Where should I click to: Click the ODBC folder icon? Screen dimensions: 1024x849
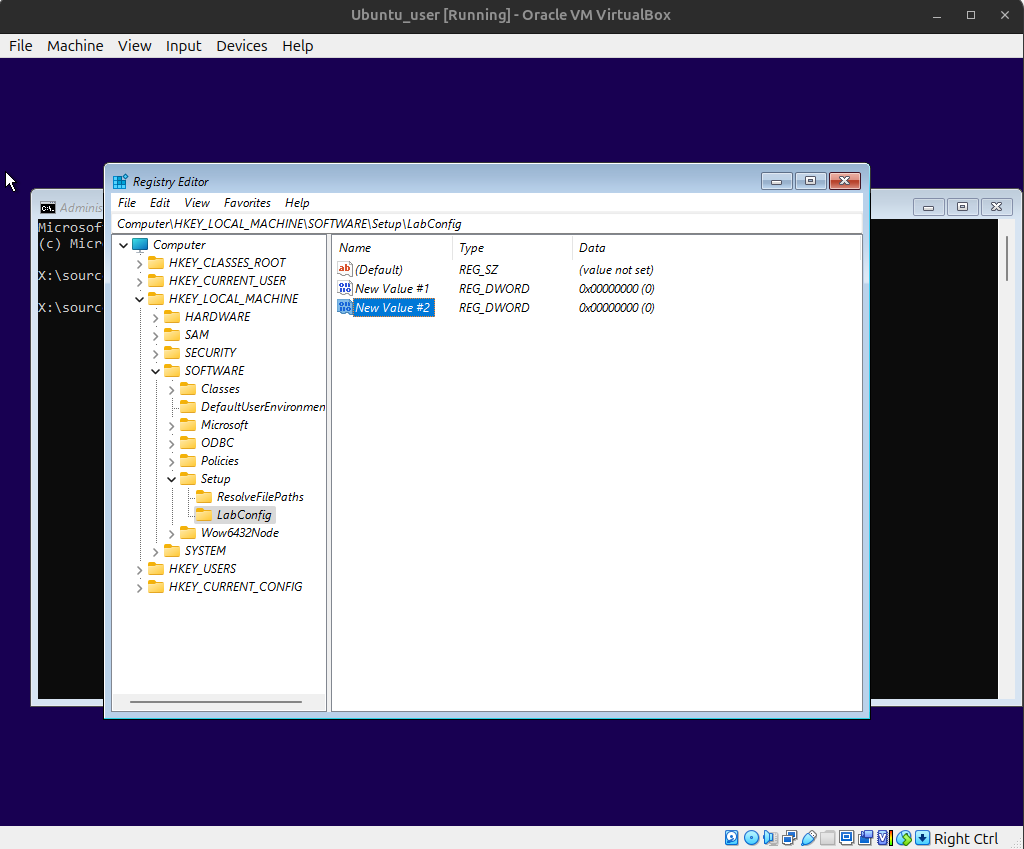[188, 443]
